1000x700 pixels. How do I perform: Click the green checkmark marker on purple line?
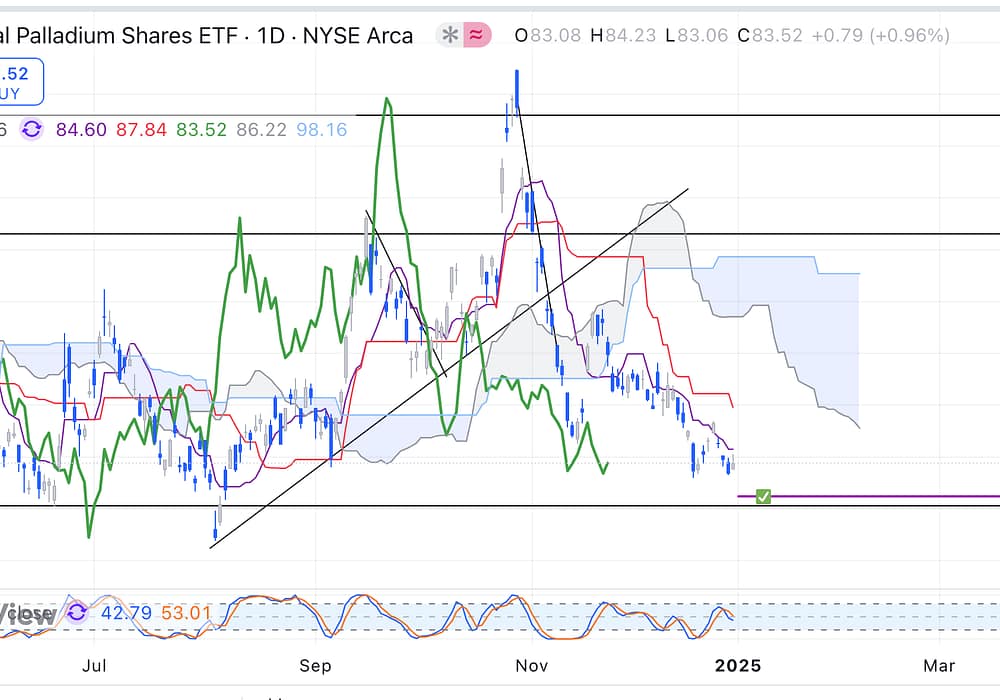pos(763,496)
